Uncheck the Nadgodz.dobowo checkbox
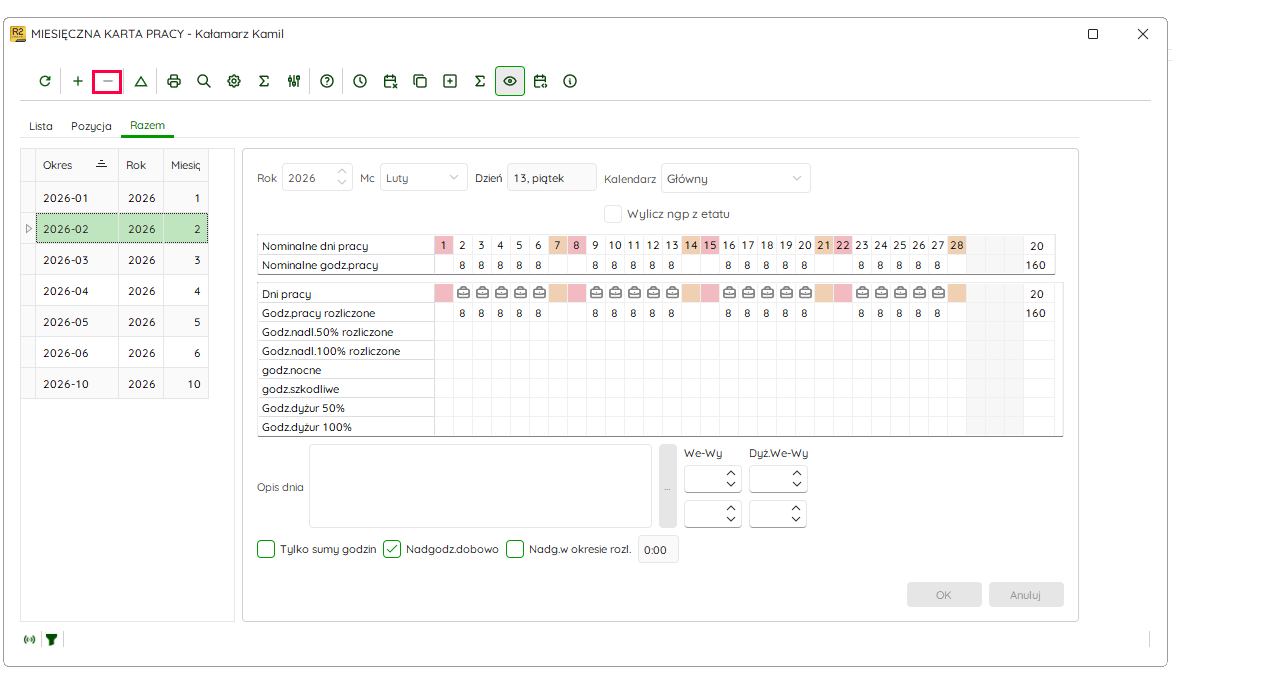 coord(392,549)
